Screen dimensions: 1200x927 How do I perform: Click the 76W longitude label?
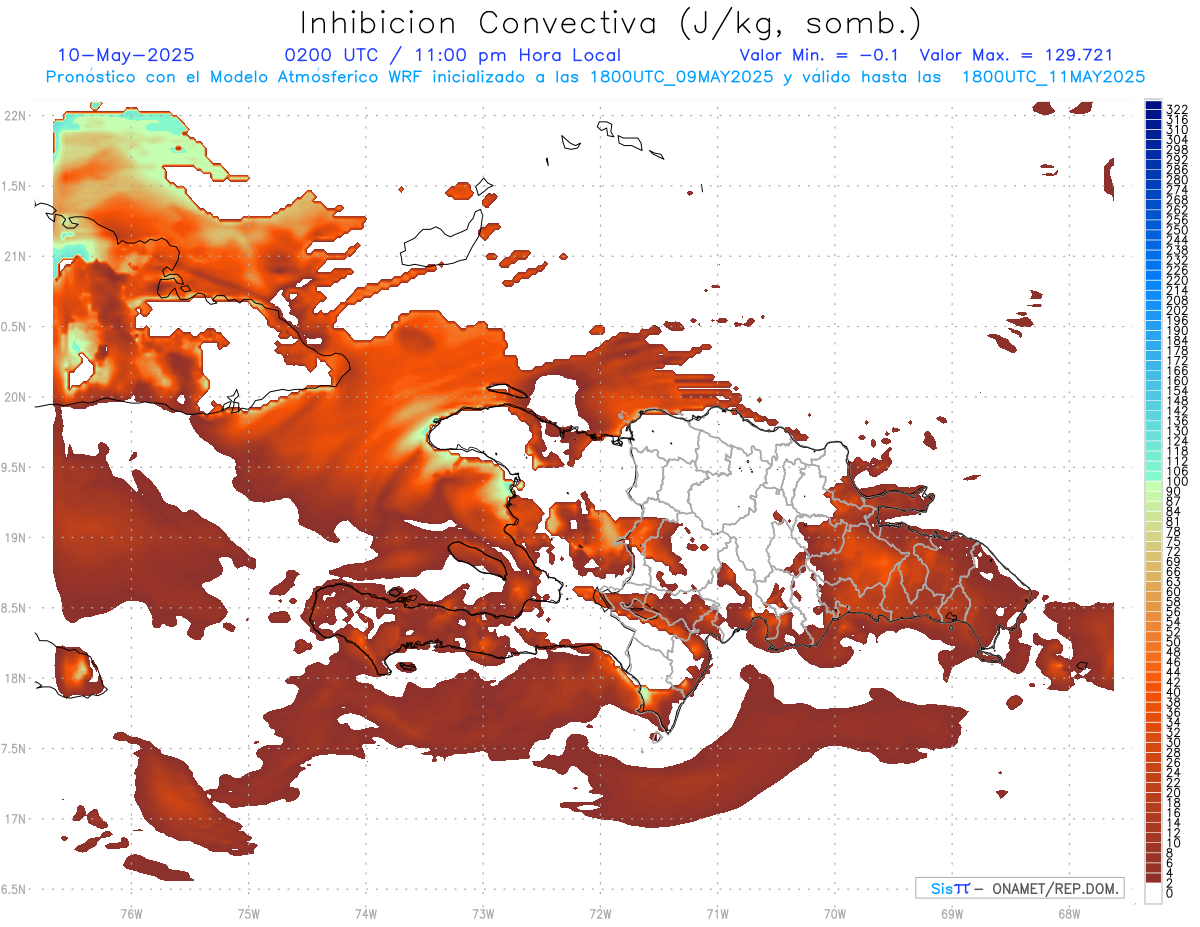131,914
